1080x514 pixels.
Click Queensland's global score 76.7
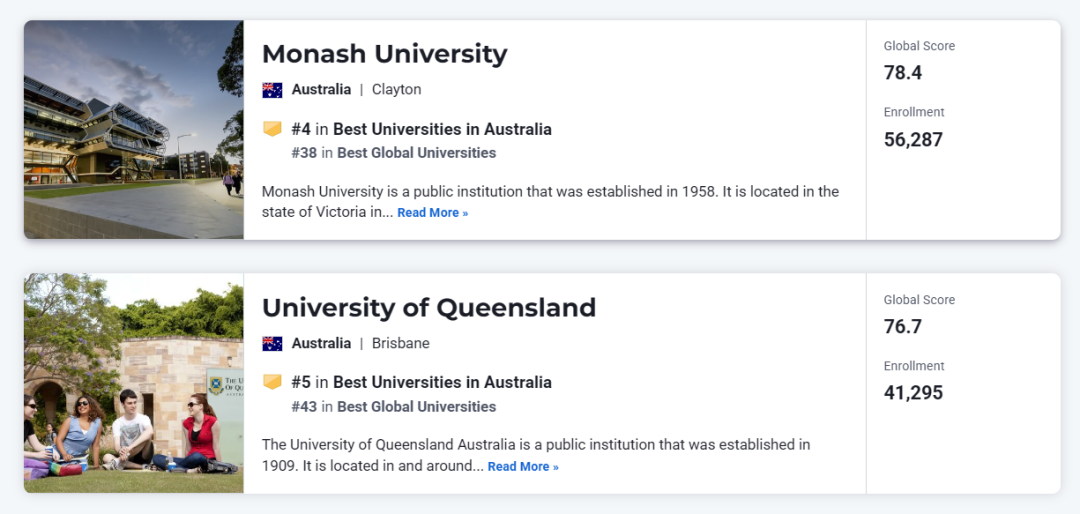[903, 327]
